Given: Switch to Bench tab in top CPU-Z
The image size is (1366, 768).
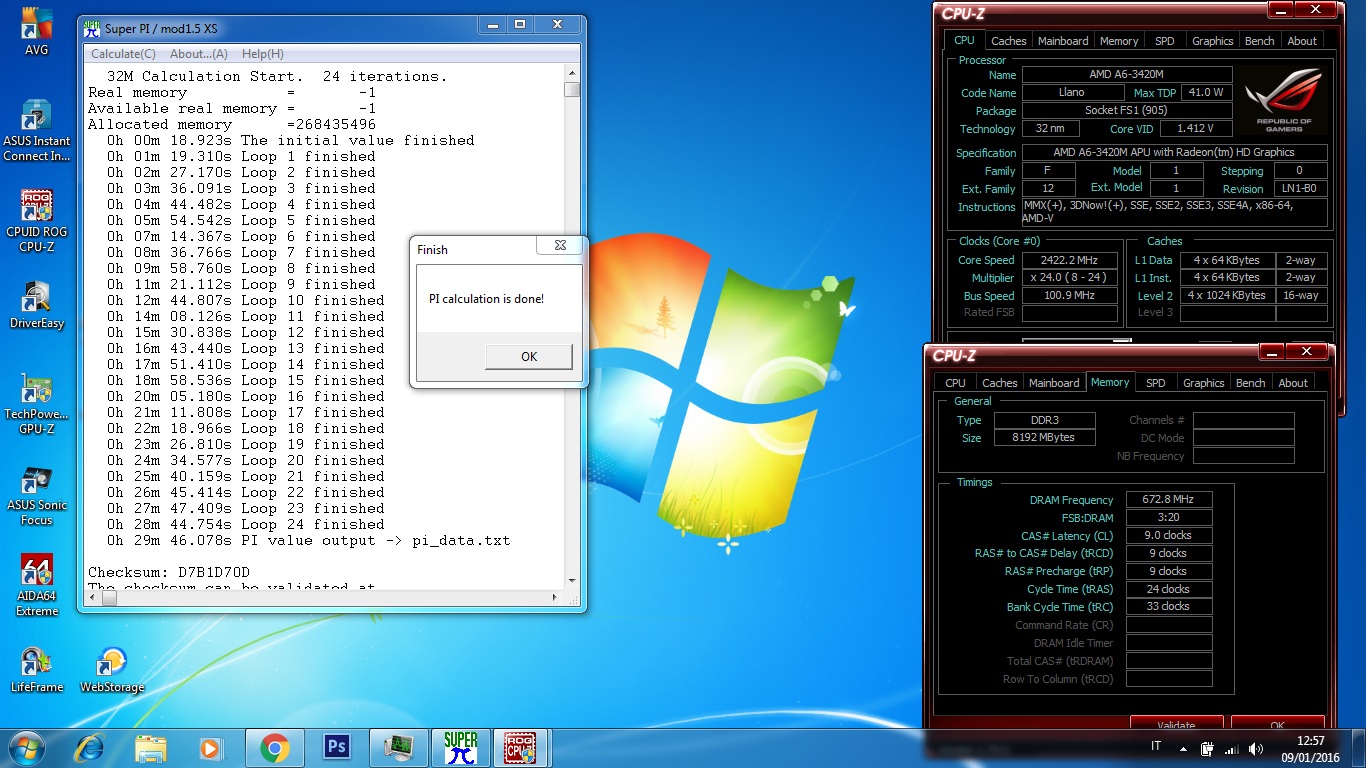Looking at the screenshot, I should [1259, 41].
